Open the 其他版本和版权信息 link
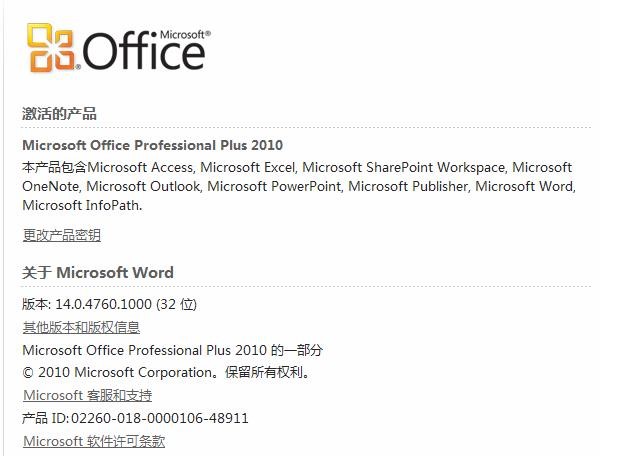 click(81, 327)
